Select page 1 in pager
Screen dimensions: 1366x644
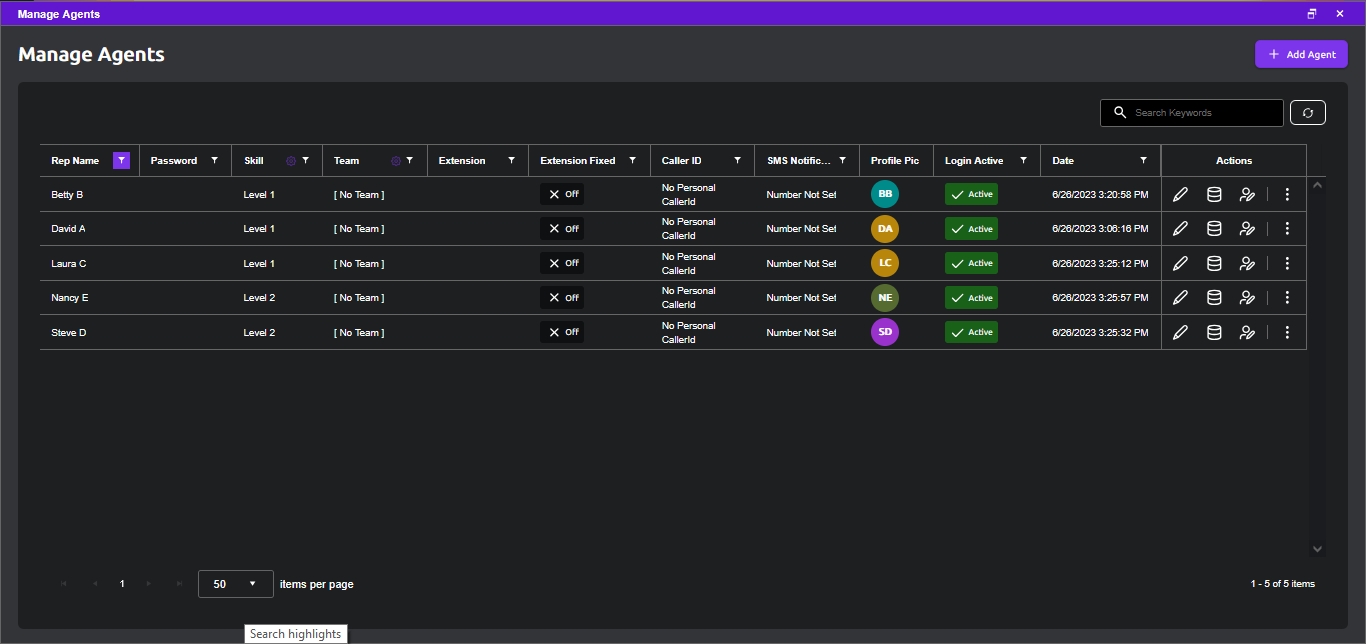[122, 584]
